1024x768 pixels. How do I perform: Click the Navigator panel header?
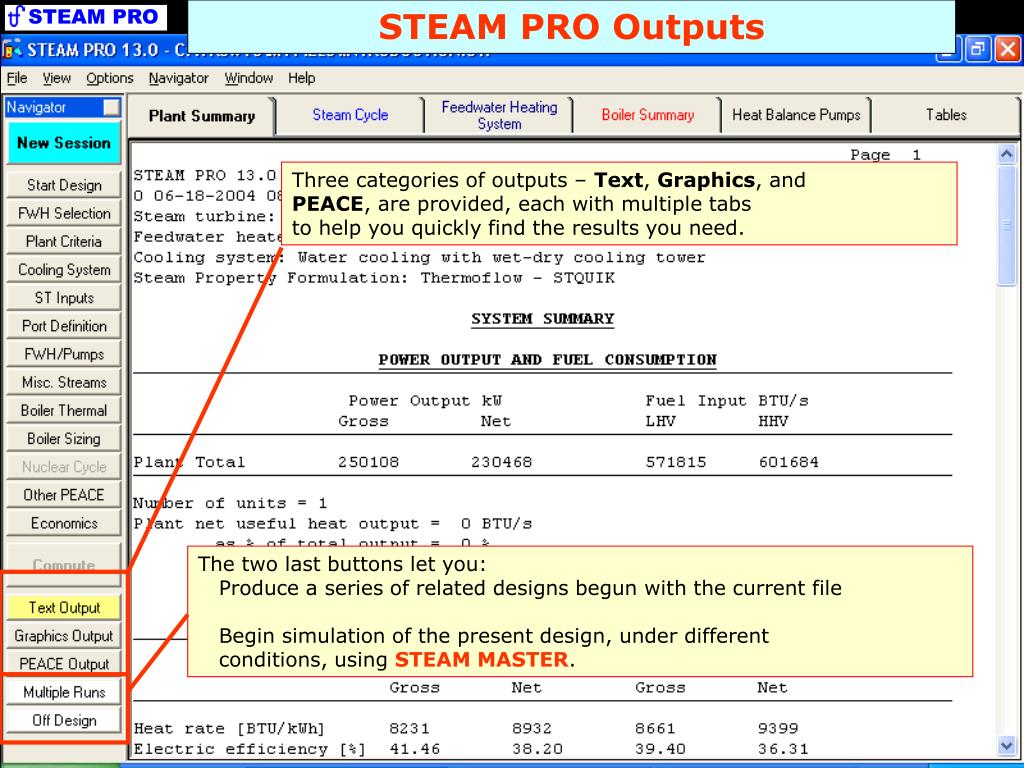(54, 107)
